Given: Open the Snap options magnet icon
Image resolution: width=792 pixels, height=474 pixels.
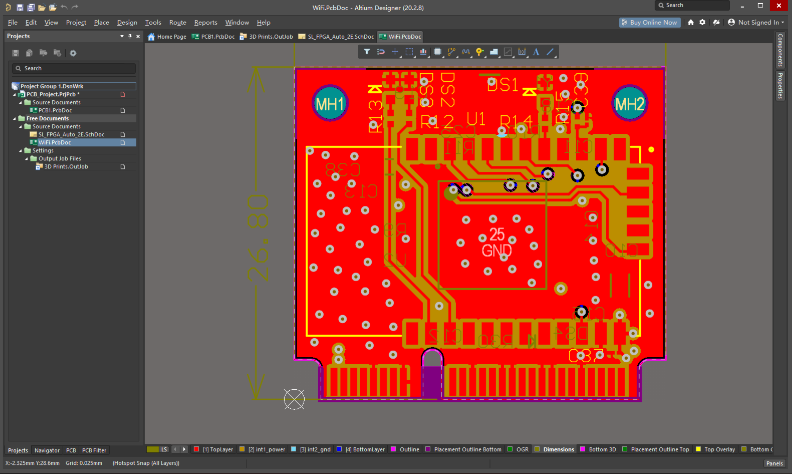Looking at the screenshot, I should 381,52.
